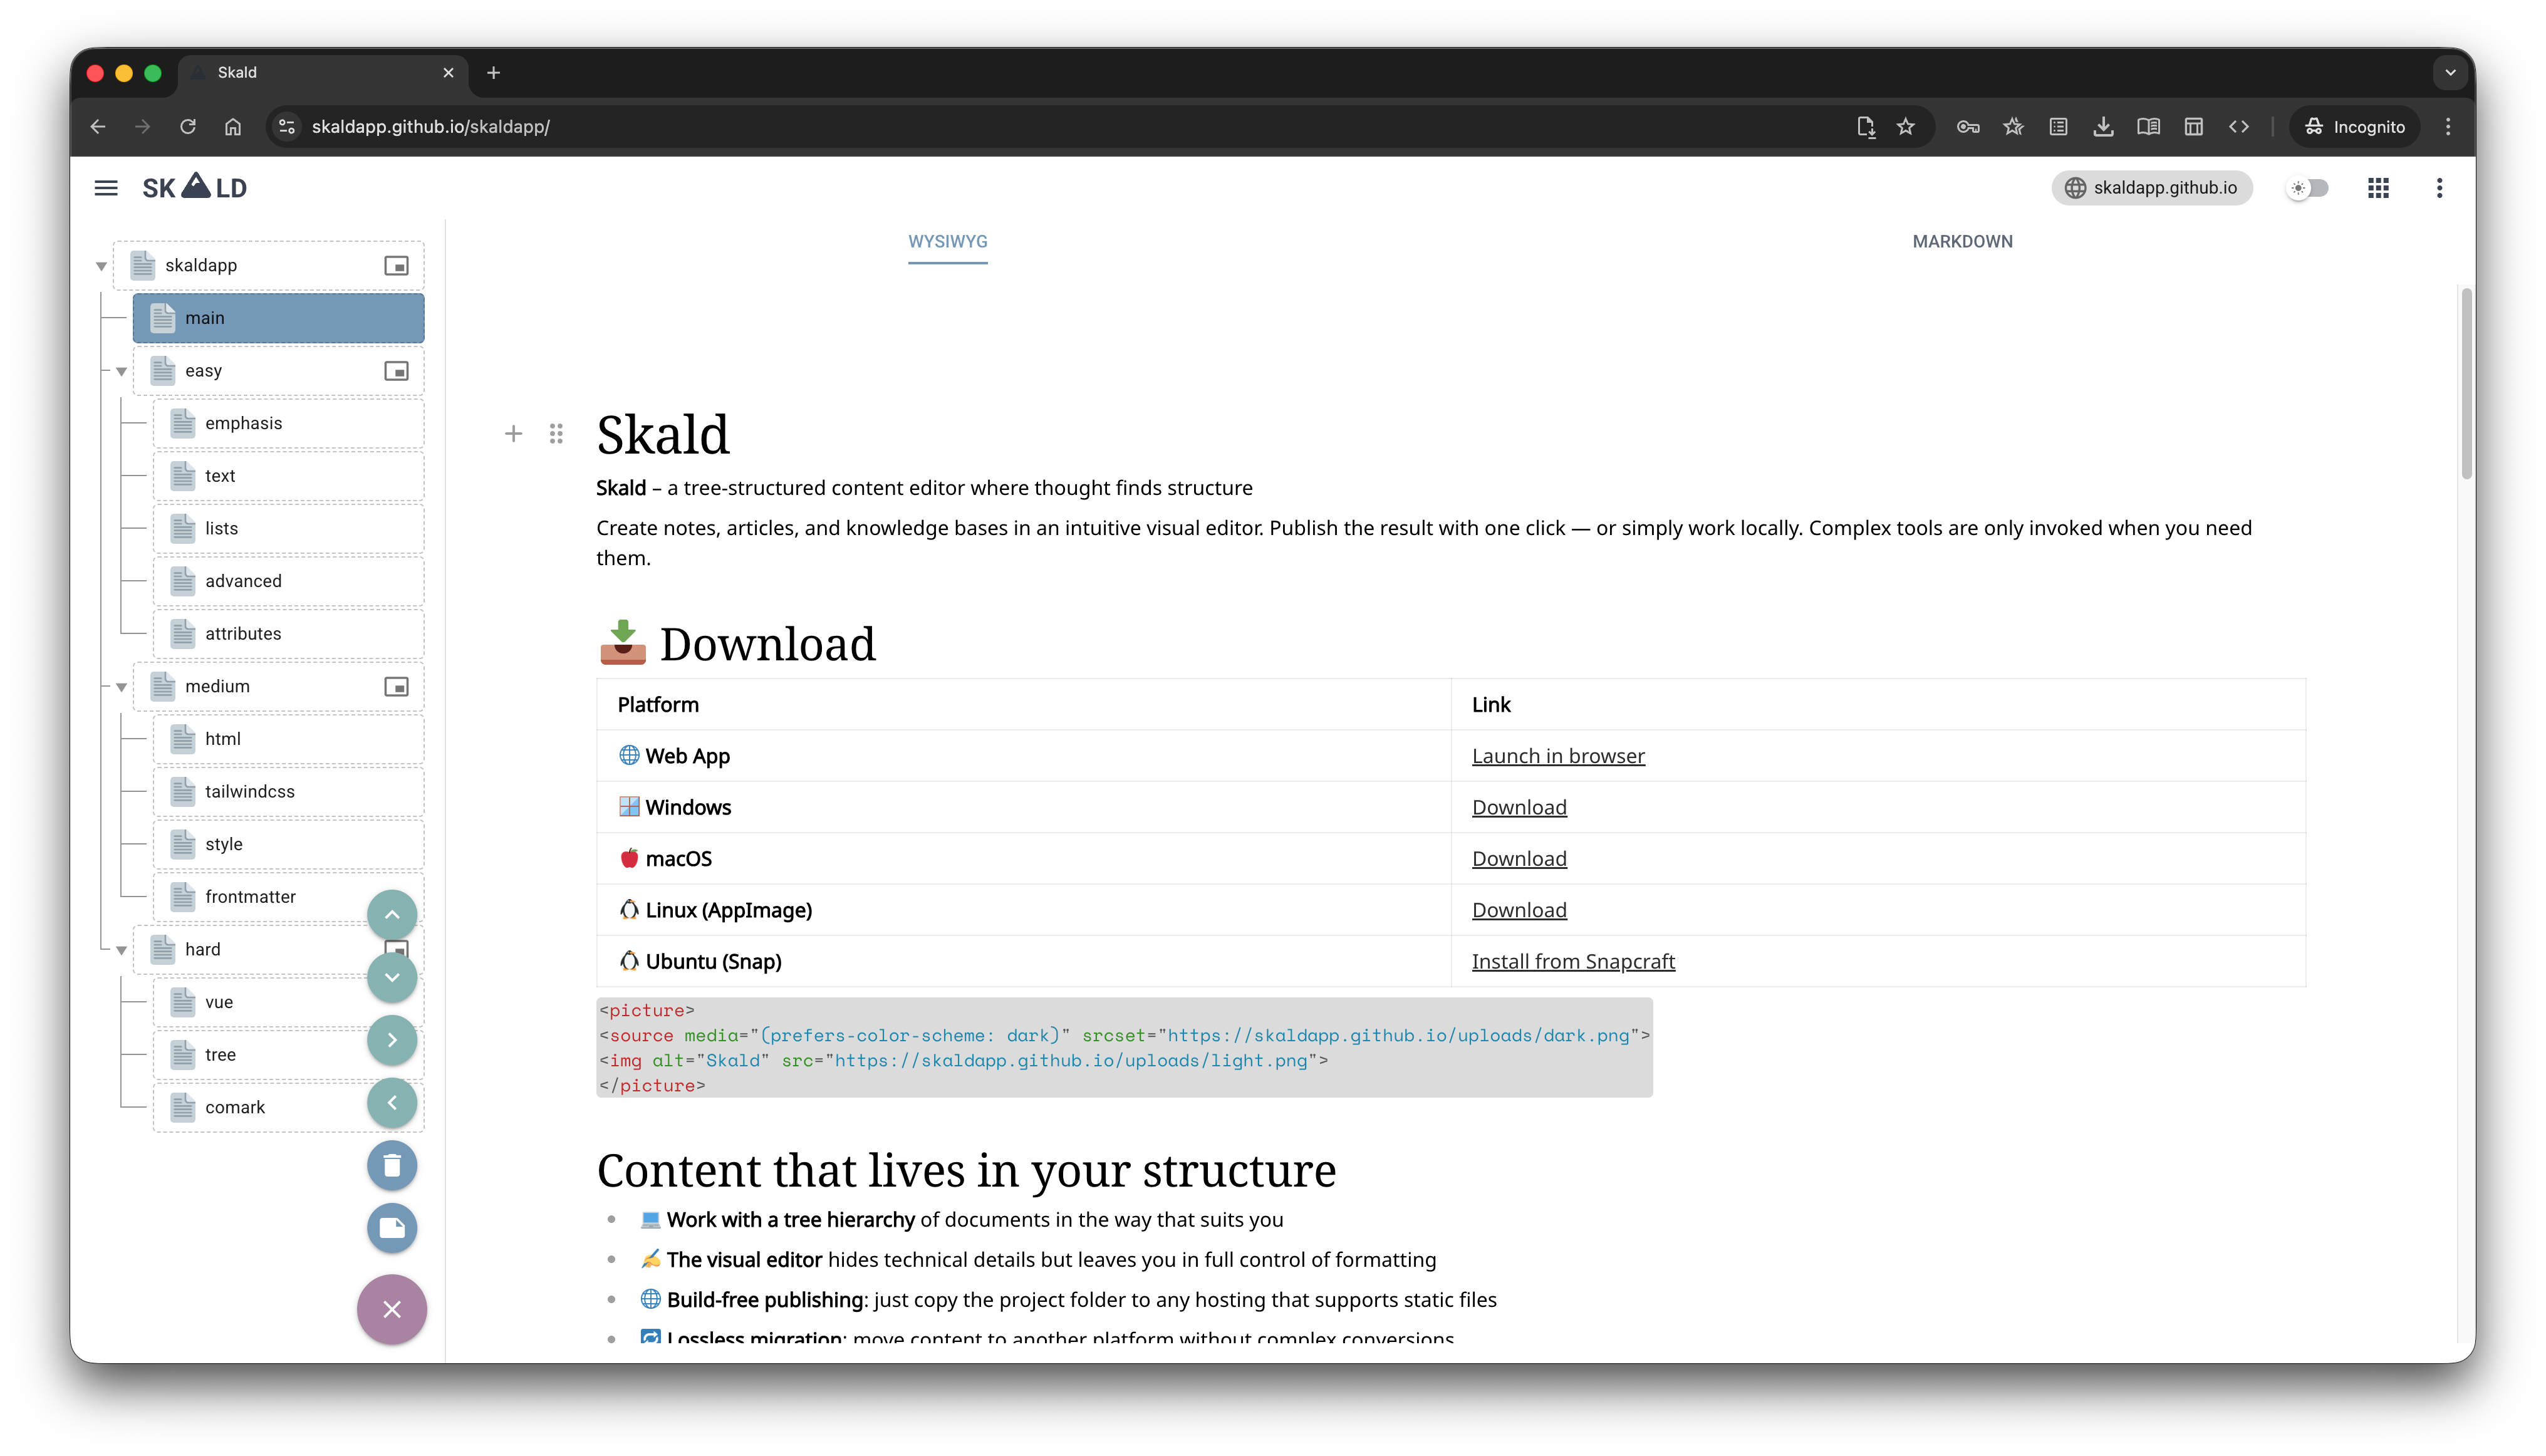Open the lists page
The height and width of the screenshot is (1456, 2546).
(x=288, y=528)
